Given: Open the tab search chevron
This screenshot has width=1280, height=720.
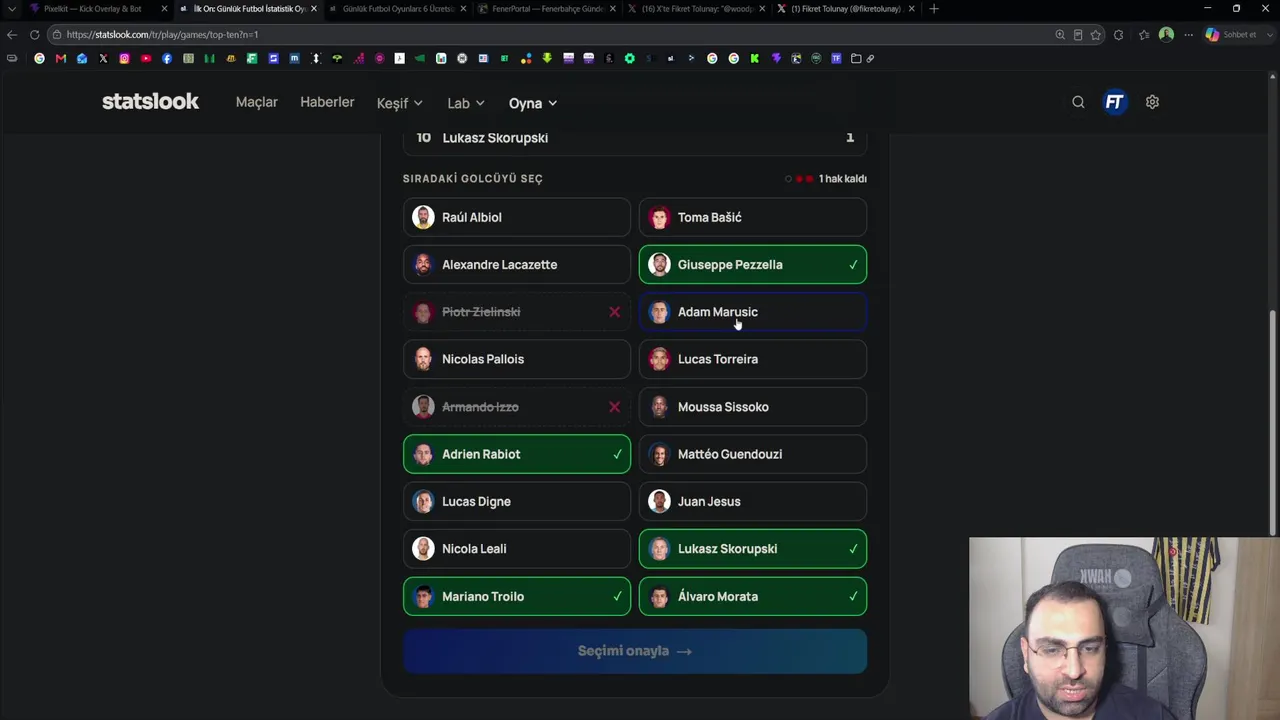Looking at the screenshot, I should (12, 9).
